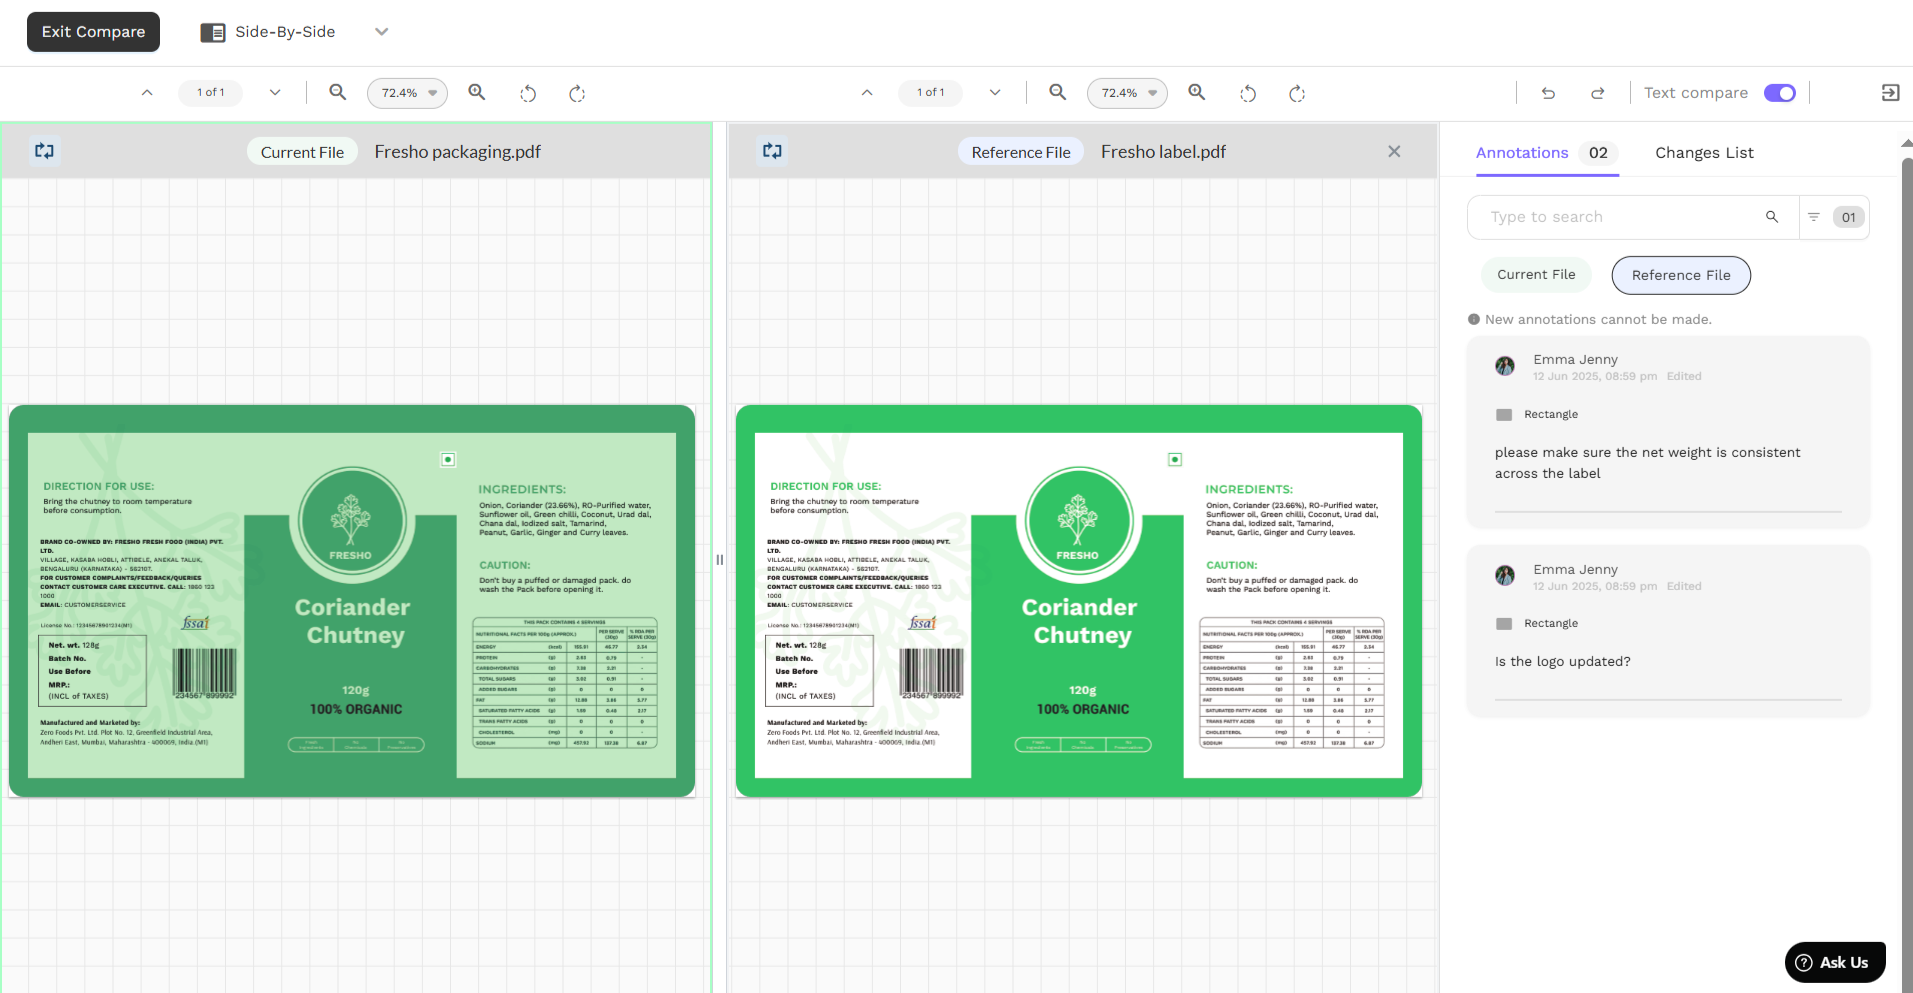Click the Reference File header chip
This screenshot has height=993, width=1913.
pyautogui.click(x=1021, y=152)
